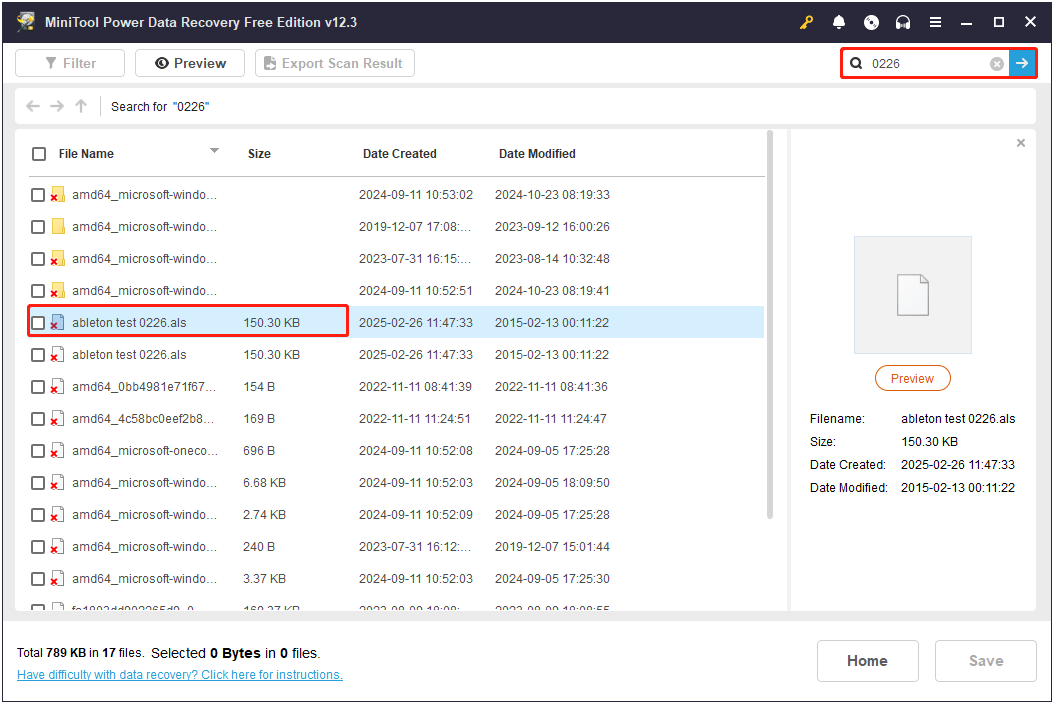Image resolution: width=1055 pixels, height=705 pixels.
Task: Click the Save button
Action: [986, 661]
